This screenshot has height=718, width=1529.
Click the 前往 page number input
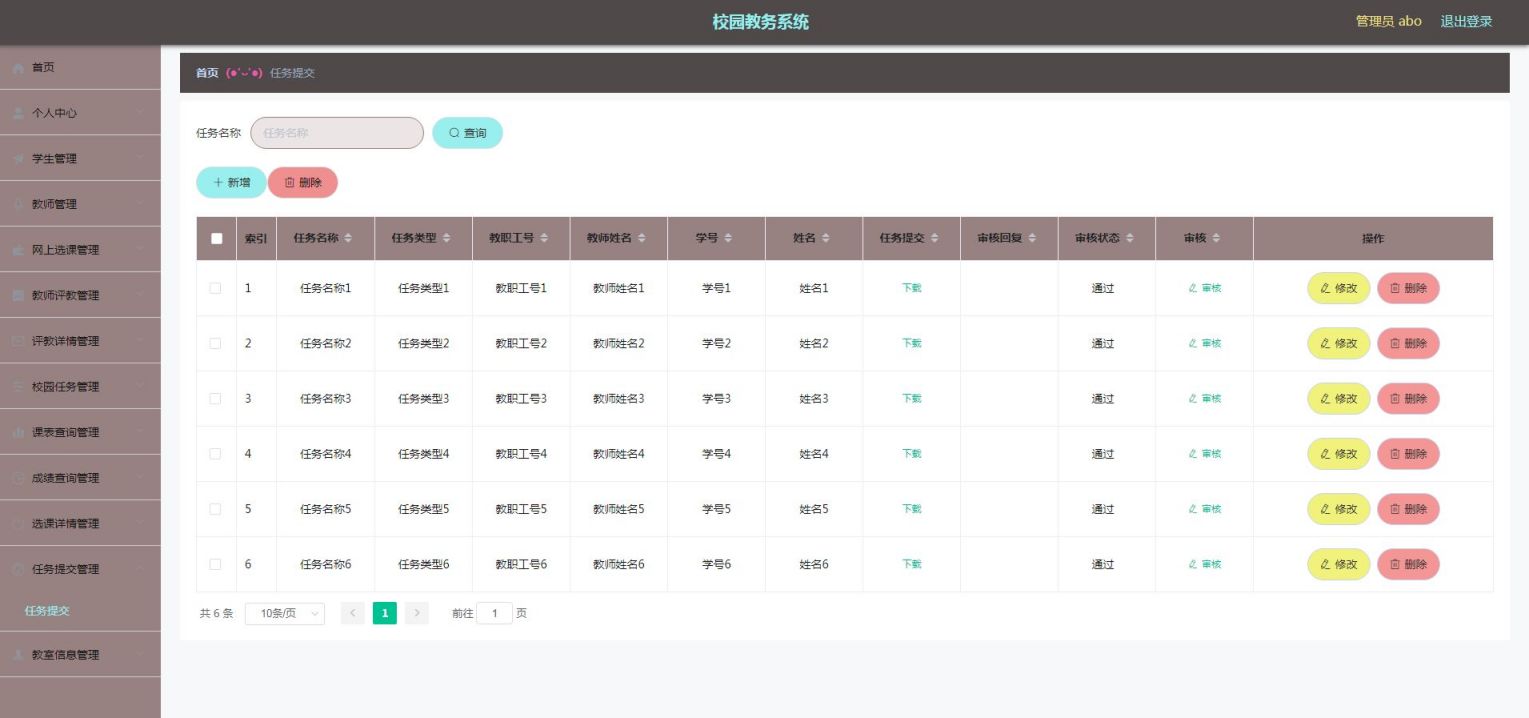494,613
